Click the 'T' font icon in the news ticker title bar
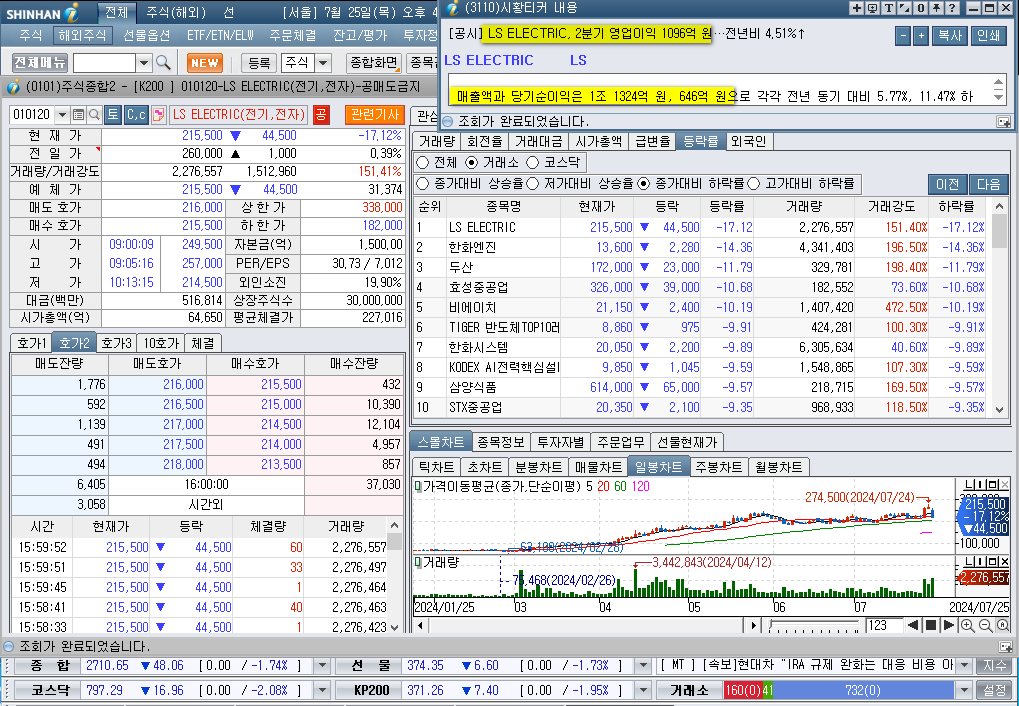The height and width of the screenshot is (706, 1019). tap(888, 8)
